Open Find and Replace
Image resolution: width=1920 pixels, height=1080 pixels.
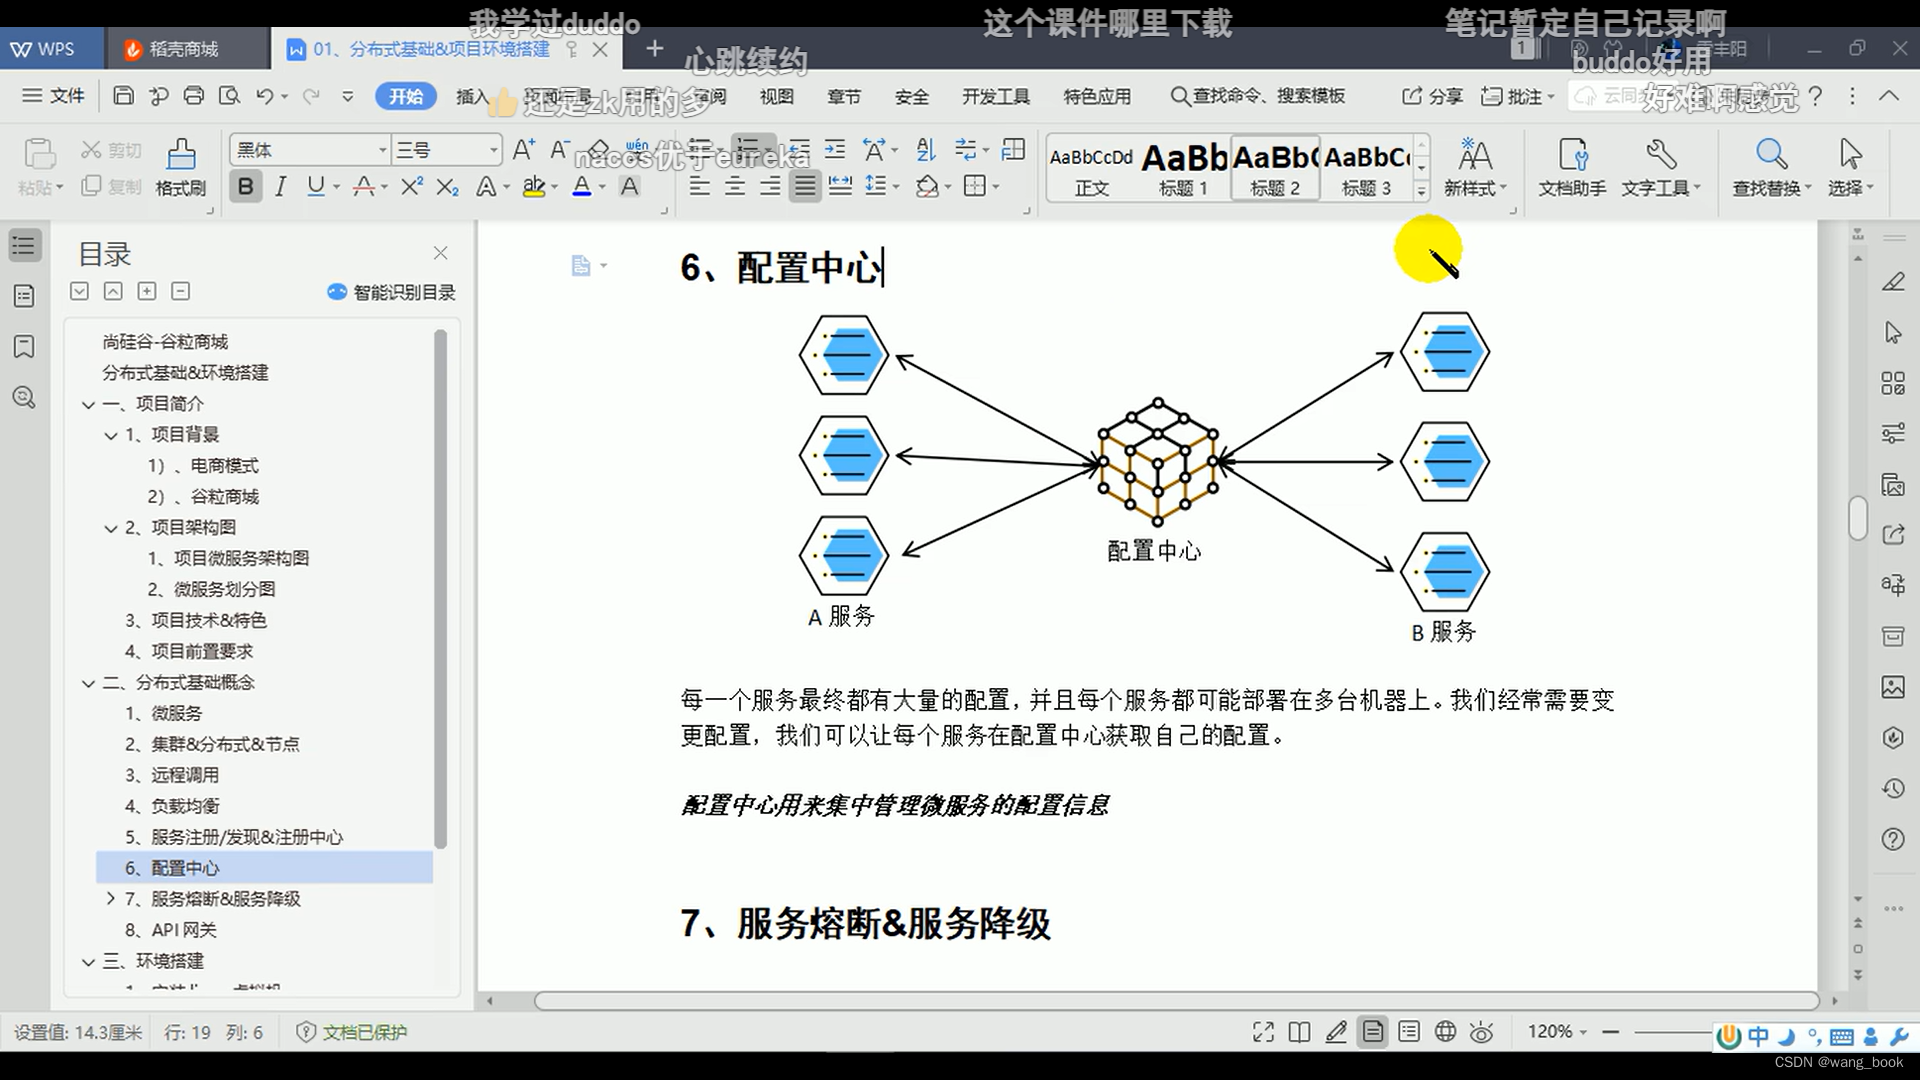1770,165
